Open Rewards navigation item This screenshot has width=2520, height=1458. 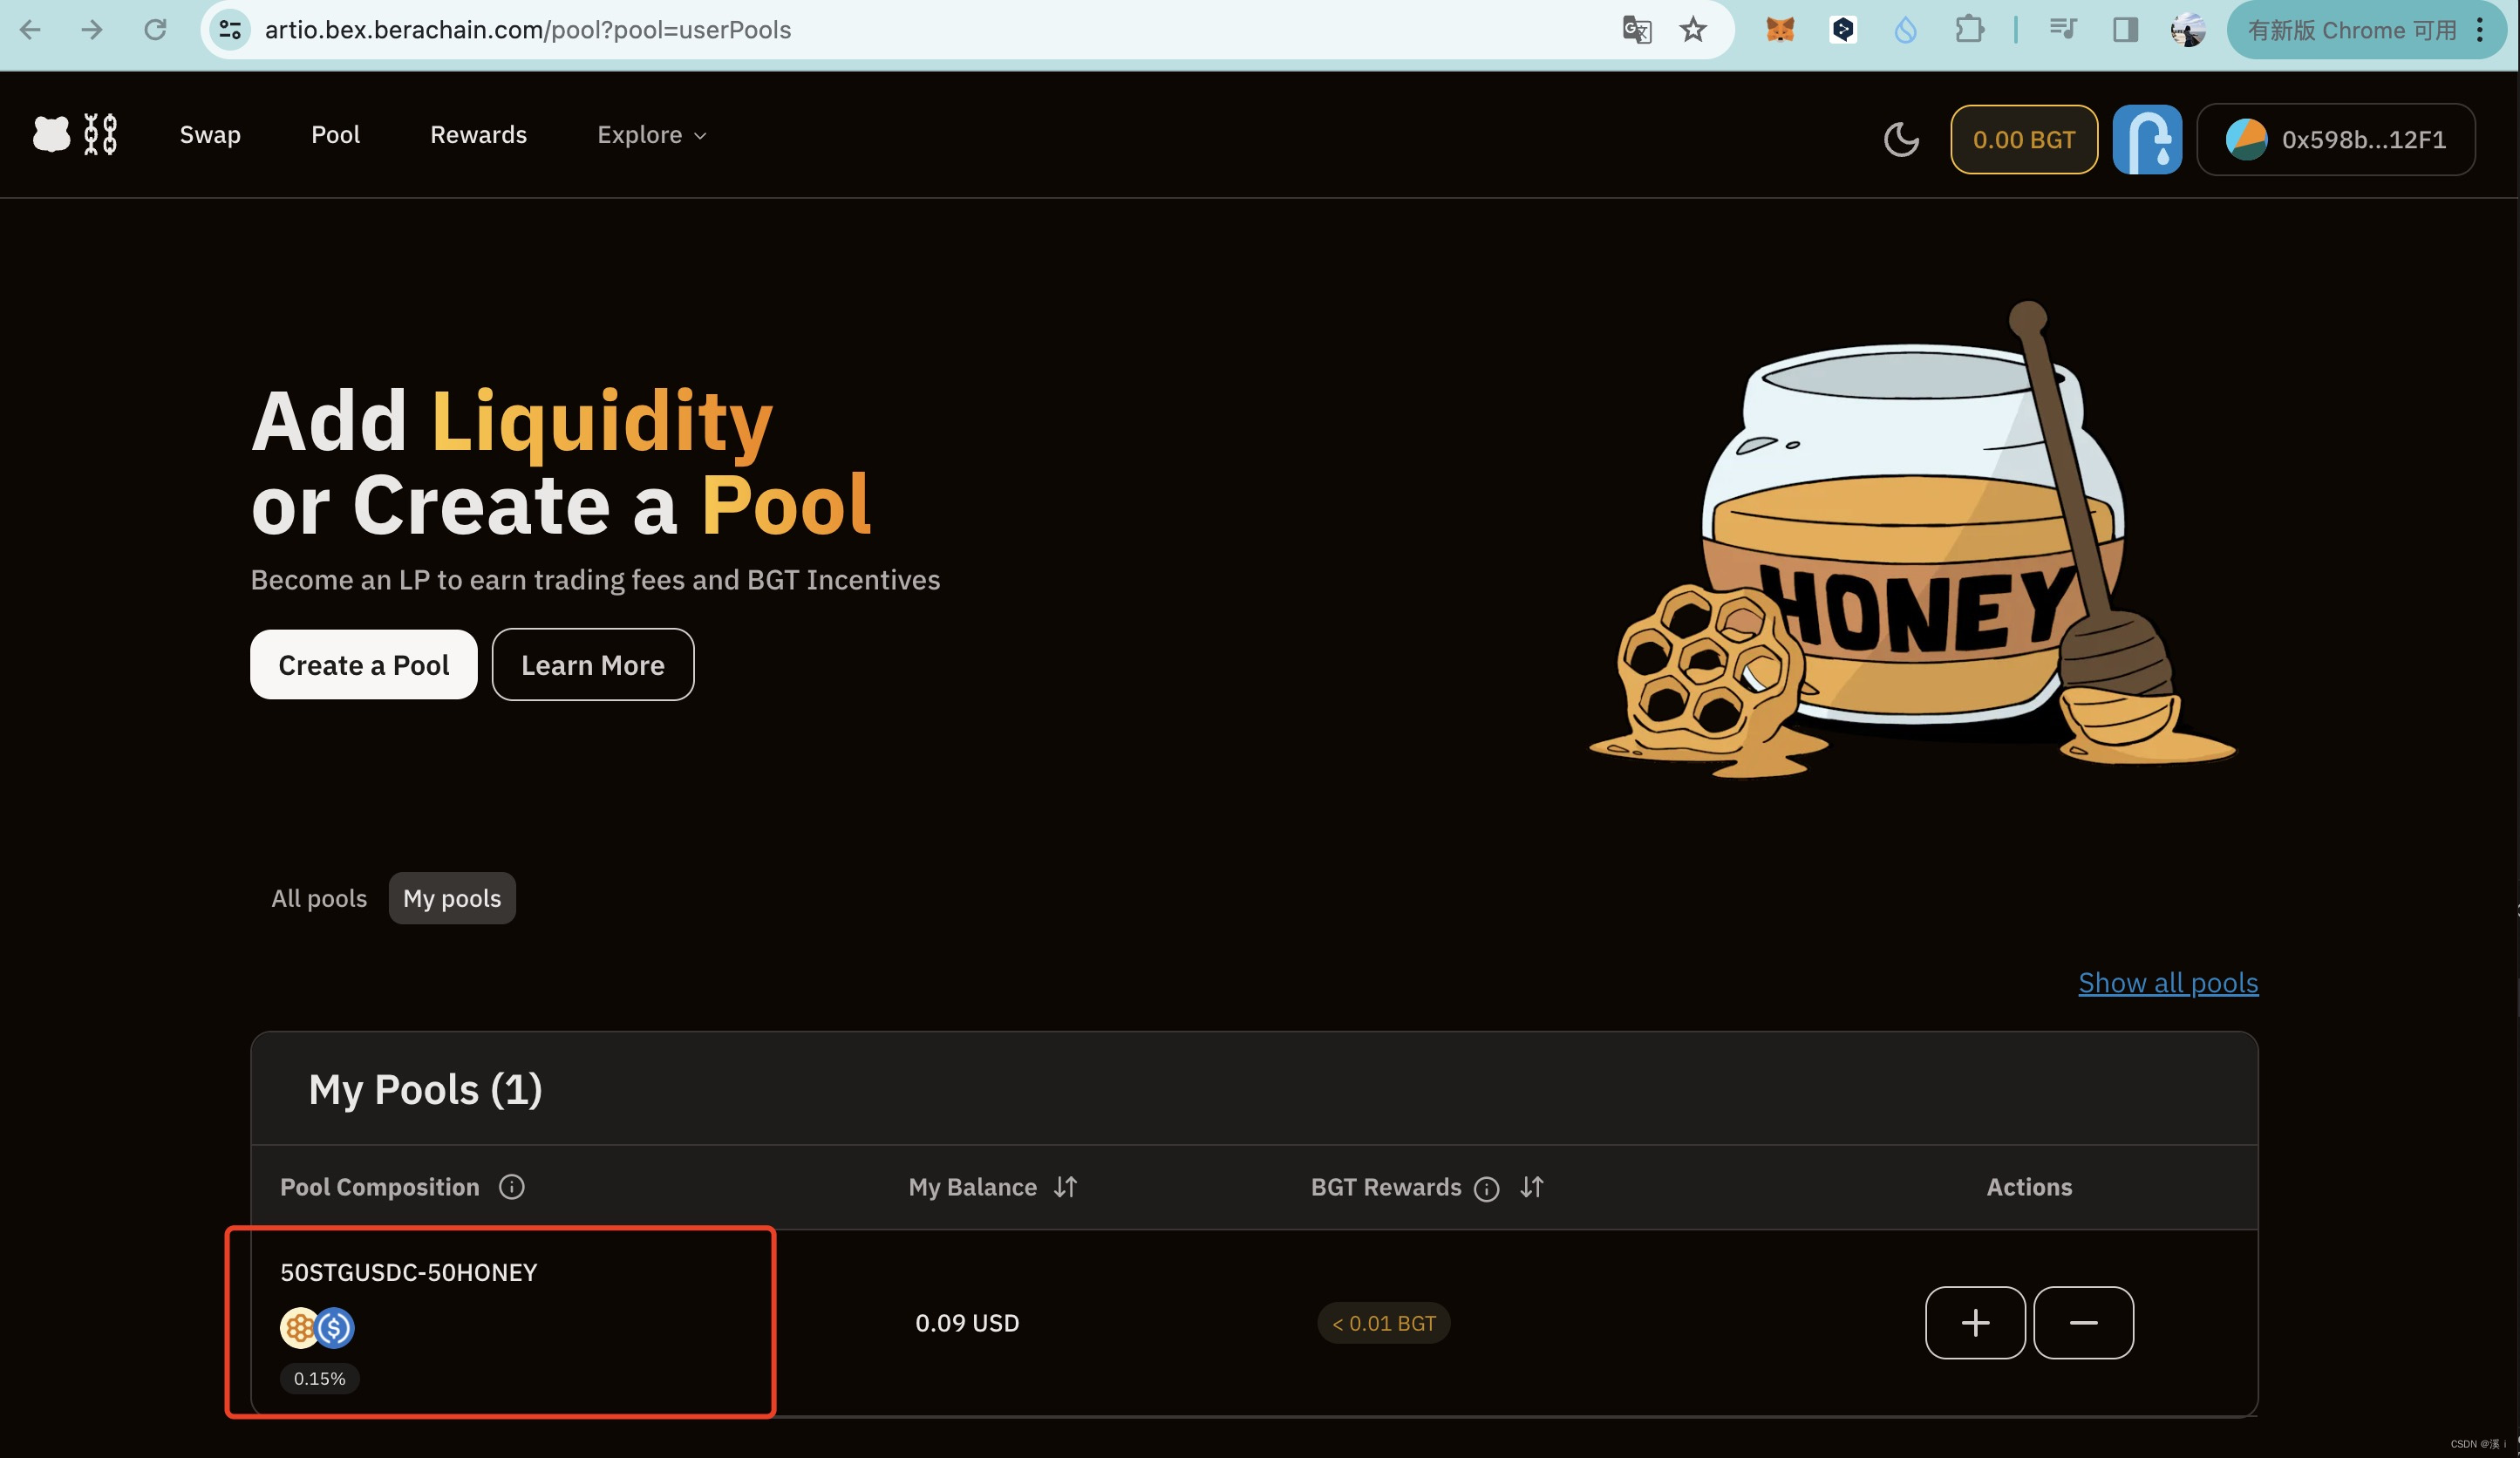pyautogui.click(x=478, y=135)
